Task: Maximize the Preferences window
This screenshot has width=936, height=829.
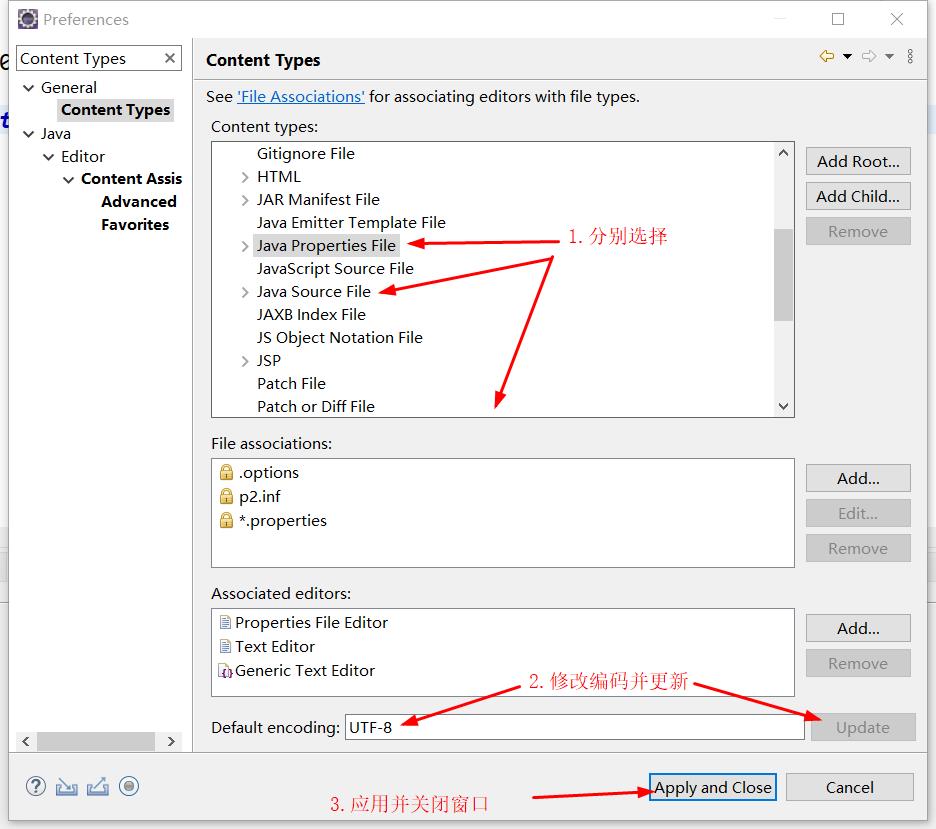Action: [x=838, y=19]
